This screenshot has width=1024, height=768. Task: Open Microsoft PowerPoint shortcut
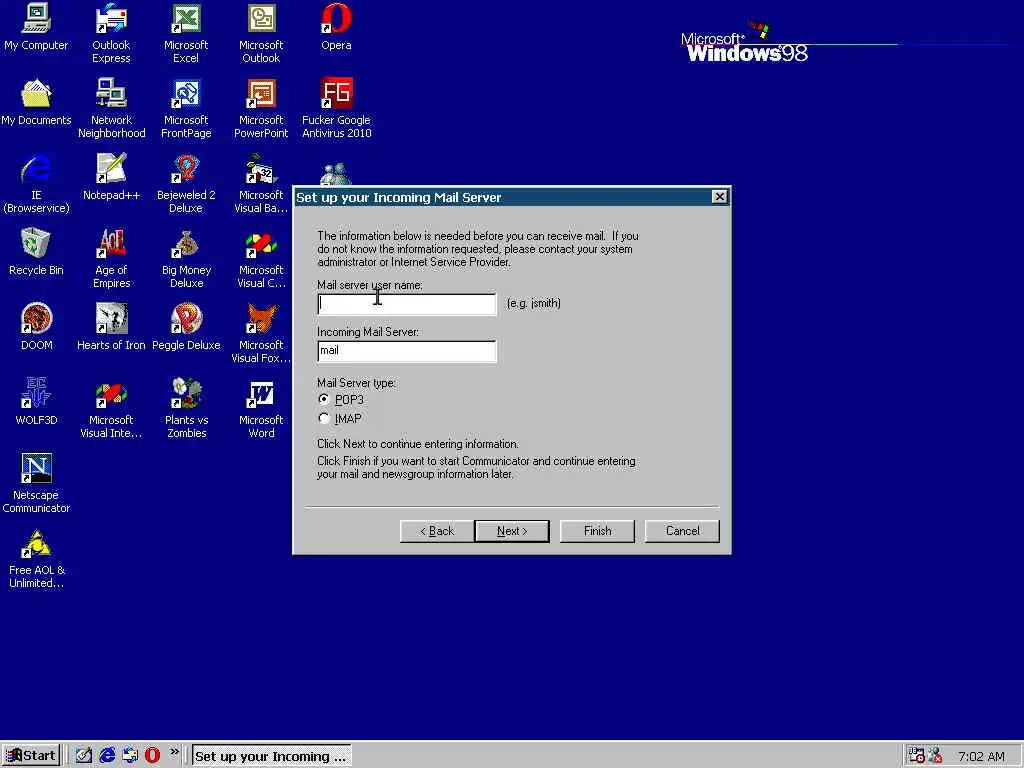pos(261,108)
